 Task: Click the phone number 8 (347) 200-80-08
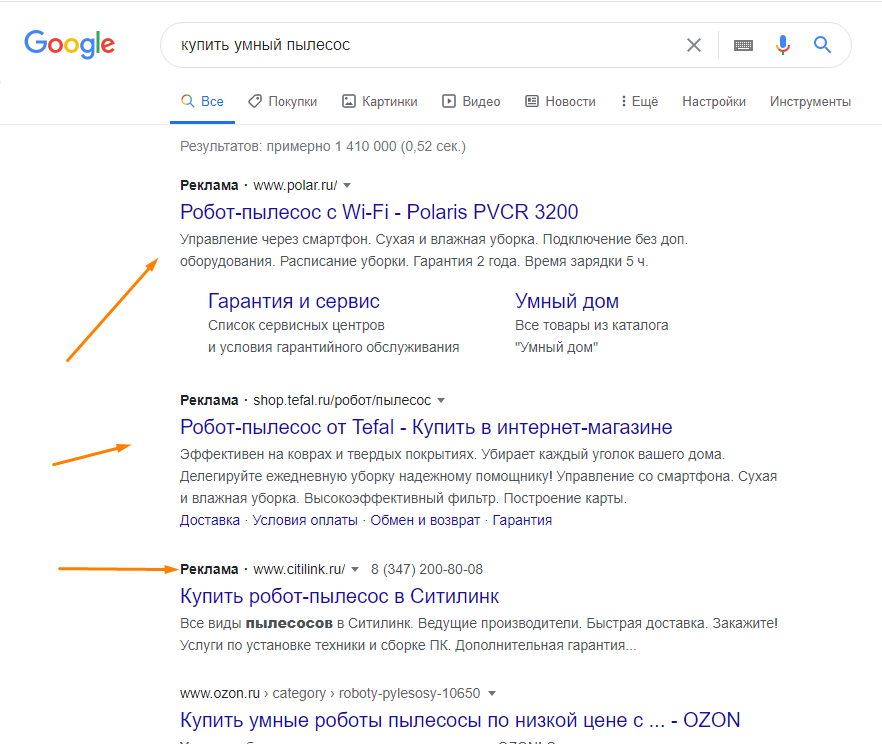tap(427, 569)
